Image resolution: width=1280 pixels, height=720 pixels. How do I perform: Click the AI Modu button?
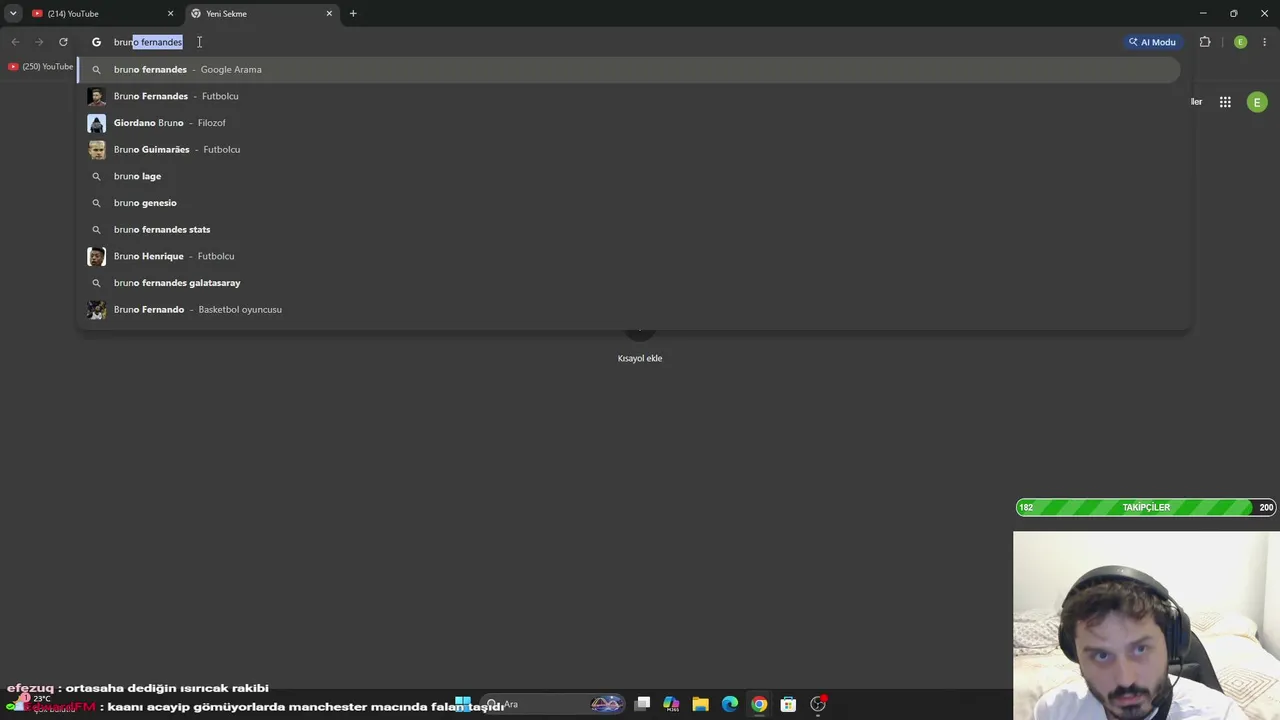click(x=1152, y=42)
